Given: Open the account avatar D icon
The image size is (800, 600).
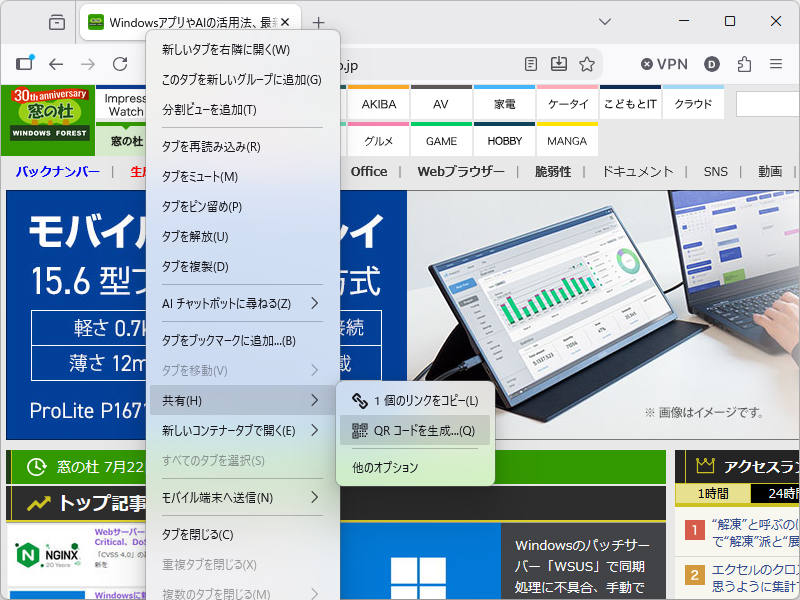Looking at the screenshot, I should (712, 64).
